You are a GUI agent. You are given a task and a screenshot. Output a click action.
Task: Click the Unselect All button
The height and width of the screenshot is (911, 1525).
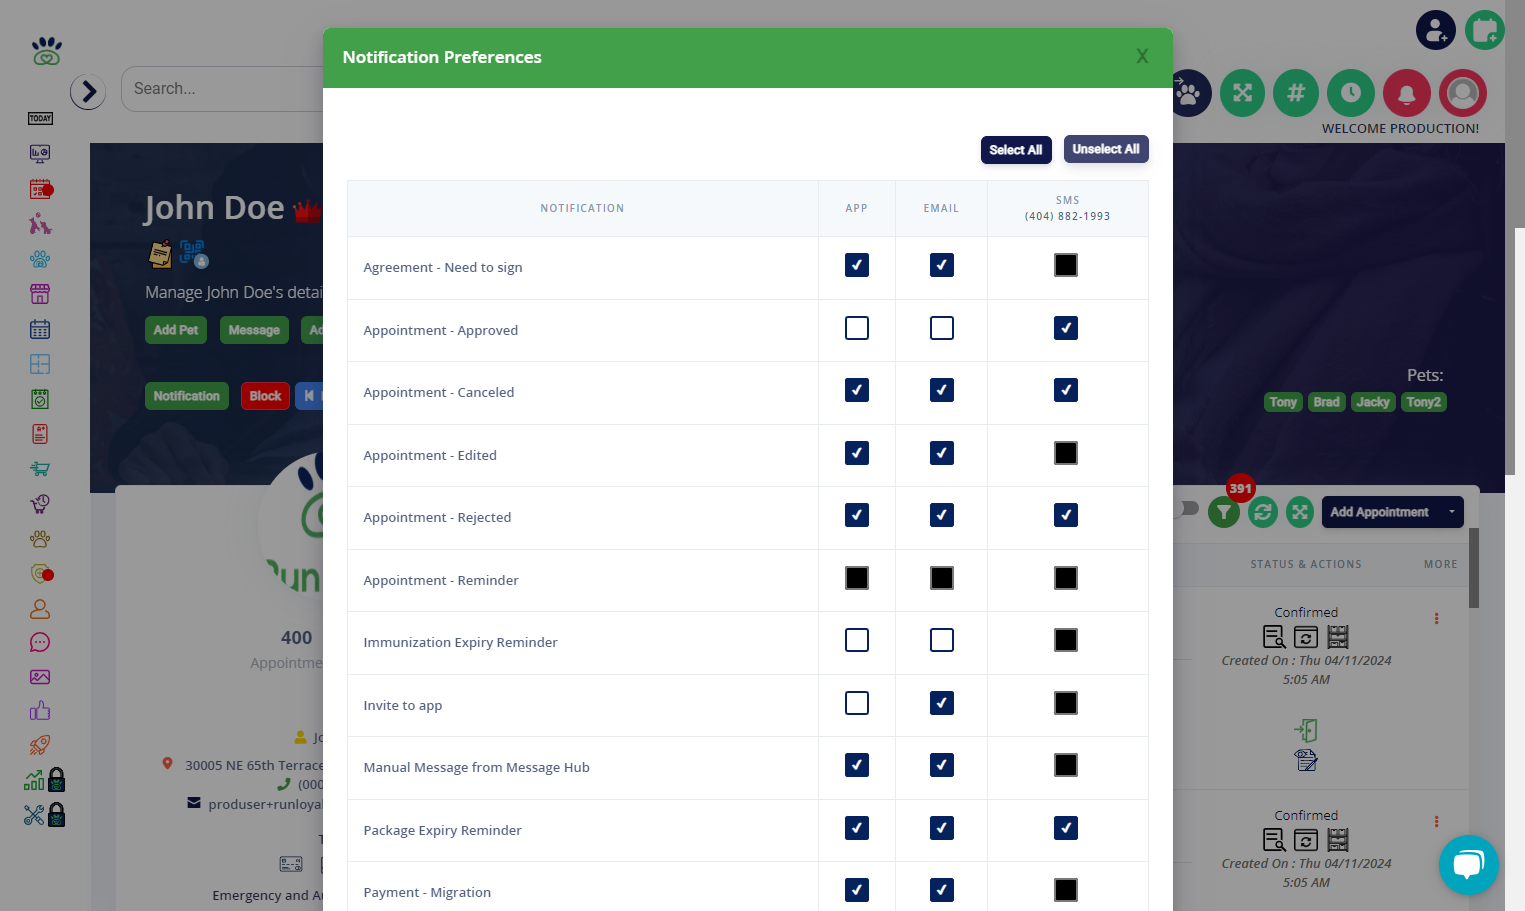[x=1106, y=149]
